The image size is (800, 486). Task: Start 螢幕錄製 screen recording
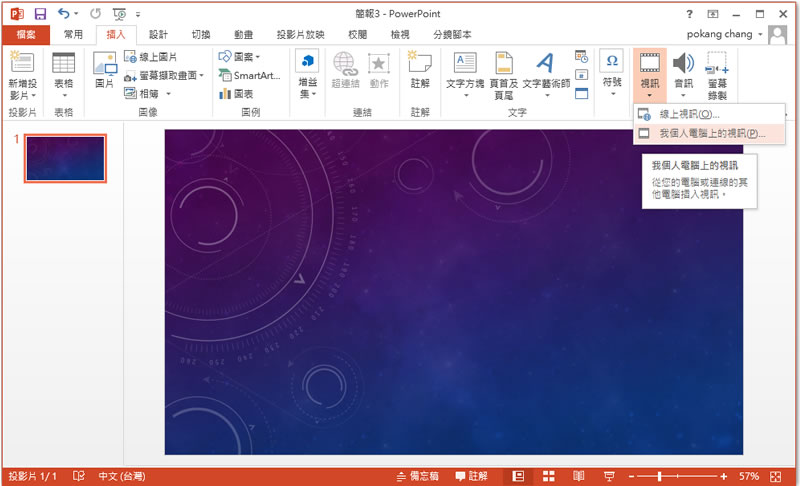click(717, 75)
